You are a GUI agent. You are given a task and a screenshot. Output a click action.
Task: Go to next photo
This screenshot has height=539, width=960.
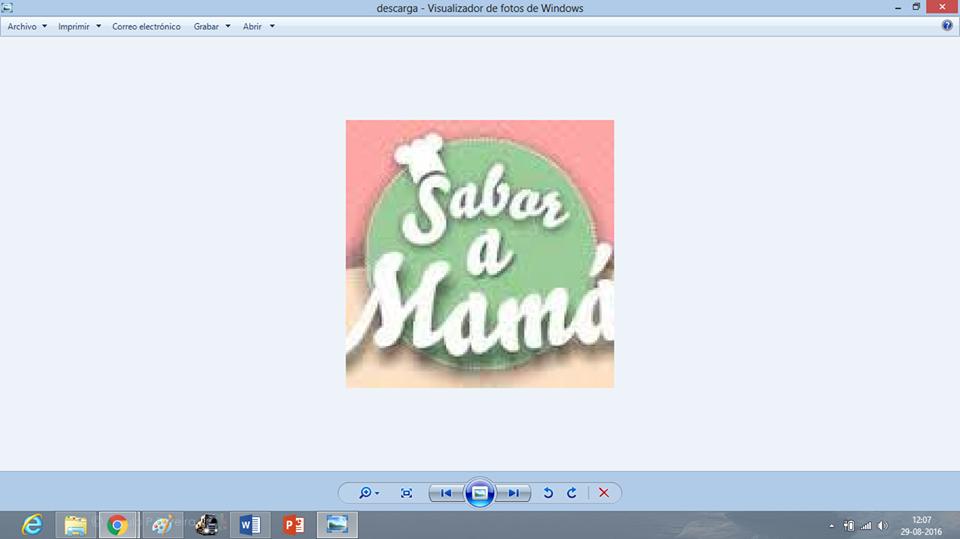513,493
